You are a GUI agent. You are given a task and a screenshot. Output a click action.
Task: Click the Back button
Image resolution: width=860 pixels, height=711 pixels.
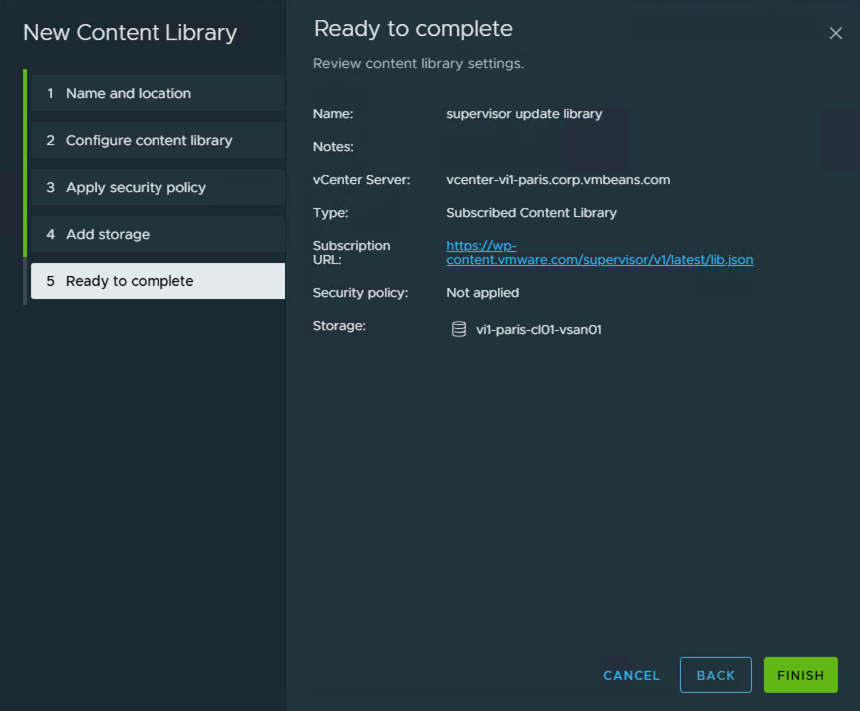tap(715, 675)
